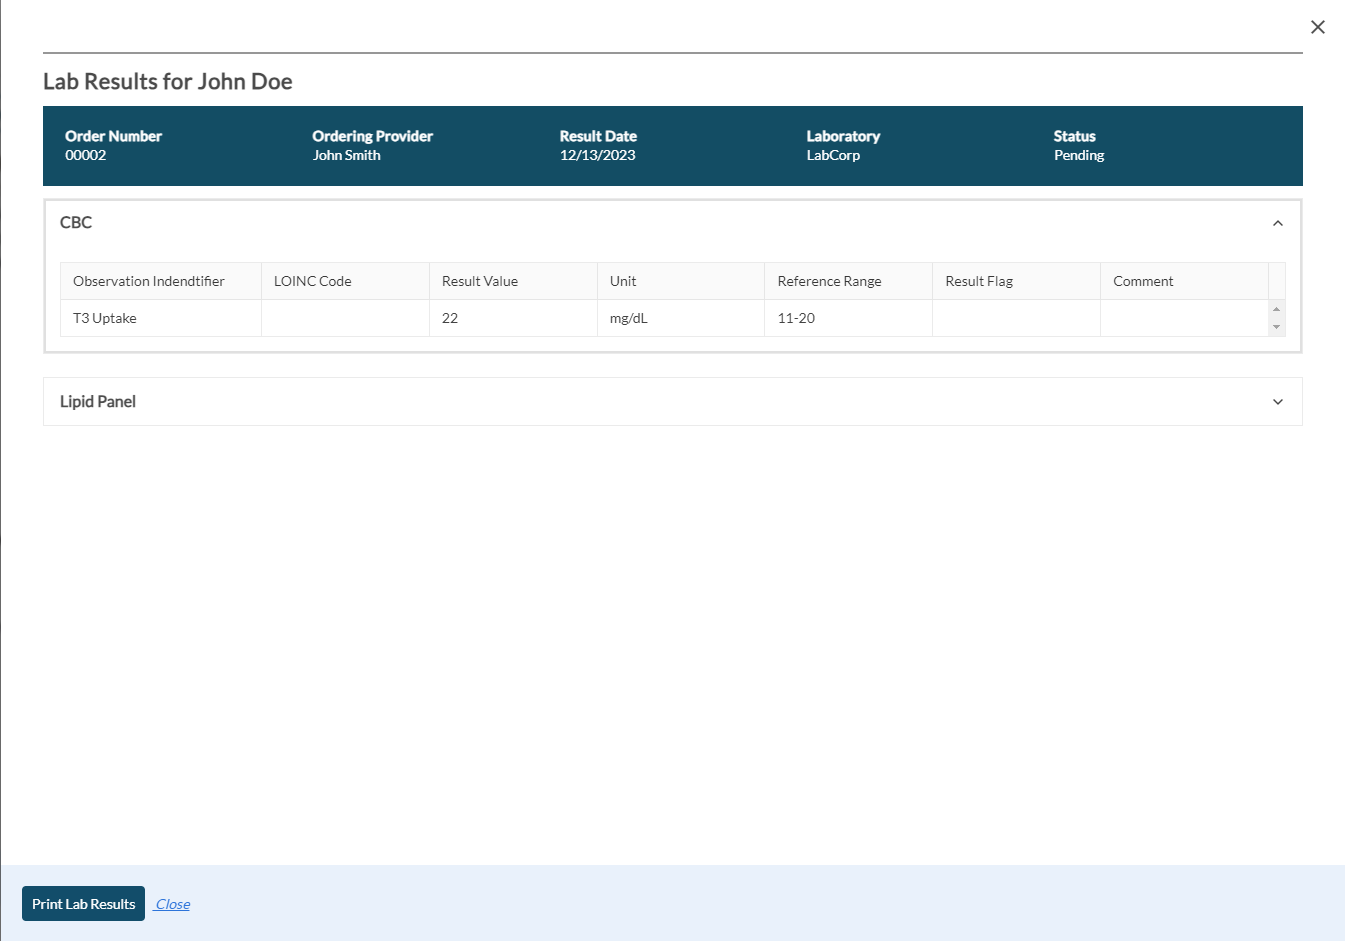Click the result value 22 cell
The height and width of the screenshot is (941, 1345).
[450, 318]
